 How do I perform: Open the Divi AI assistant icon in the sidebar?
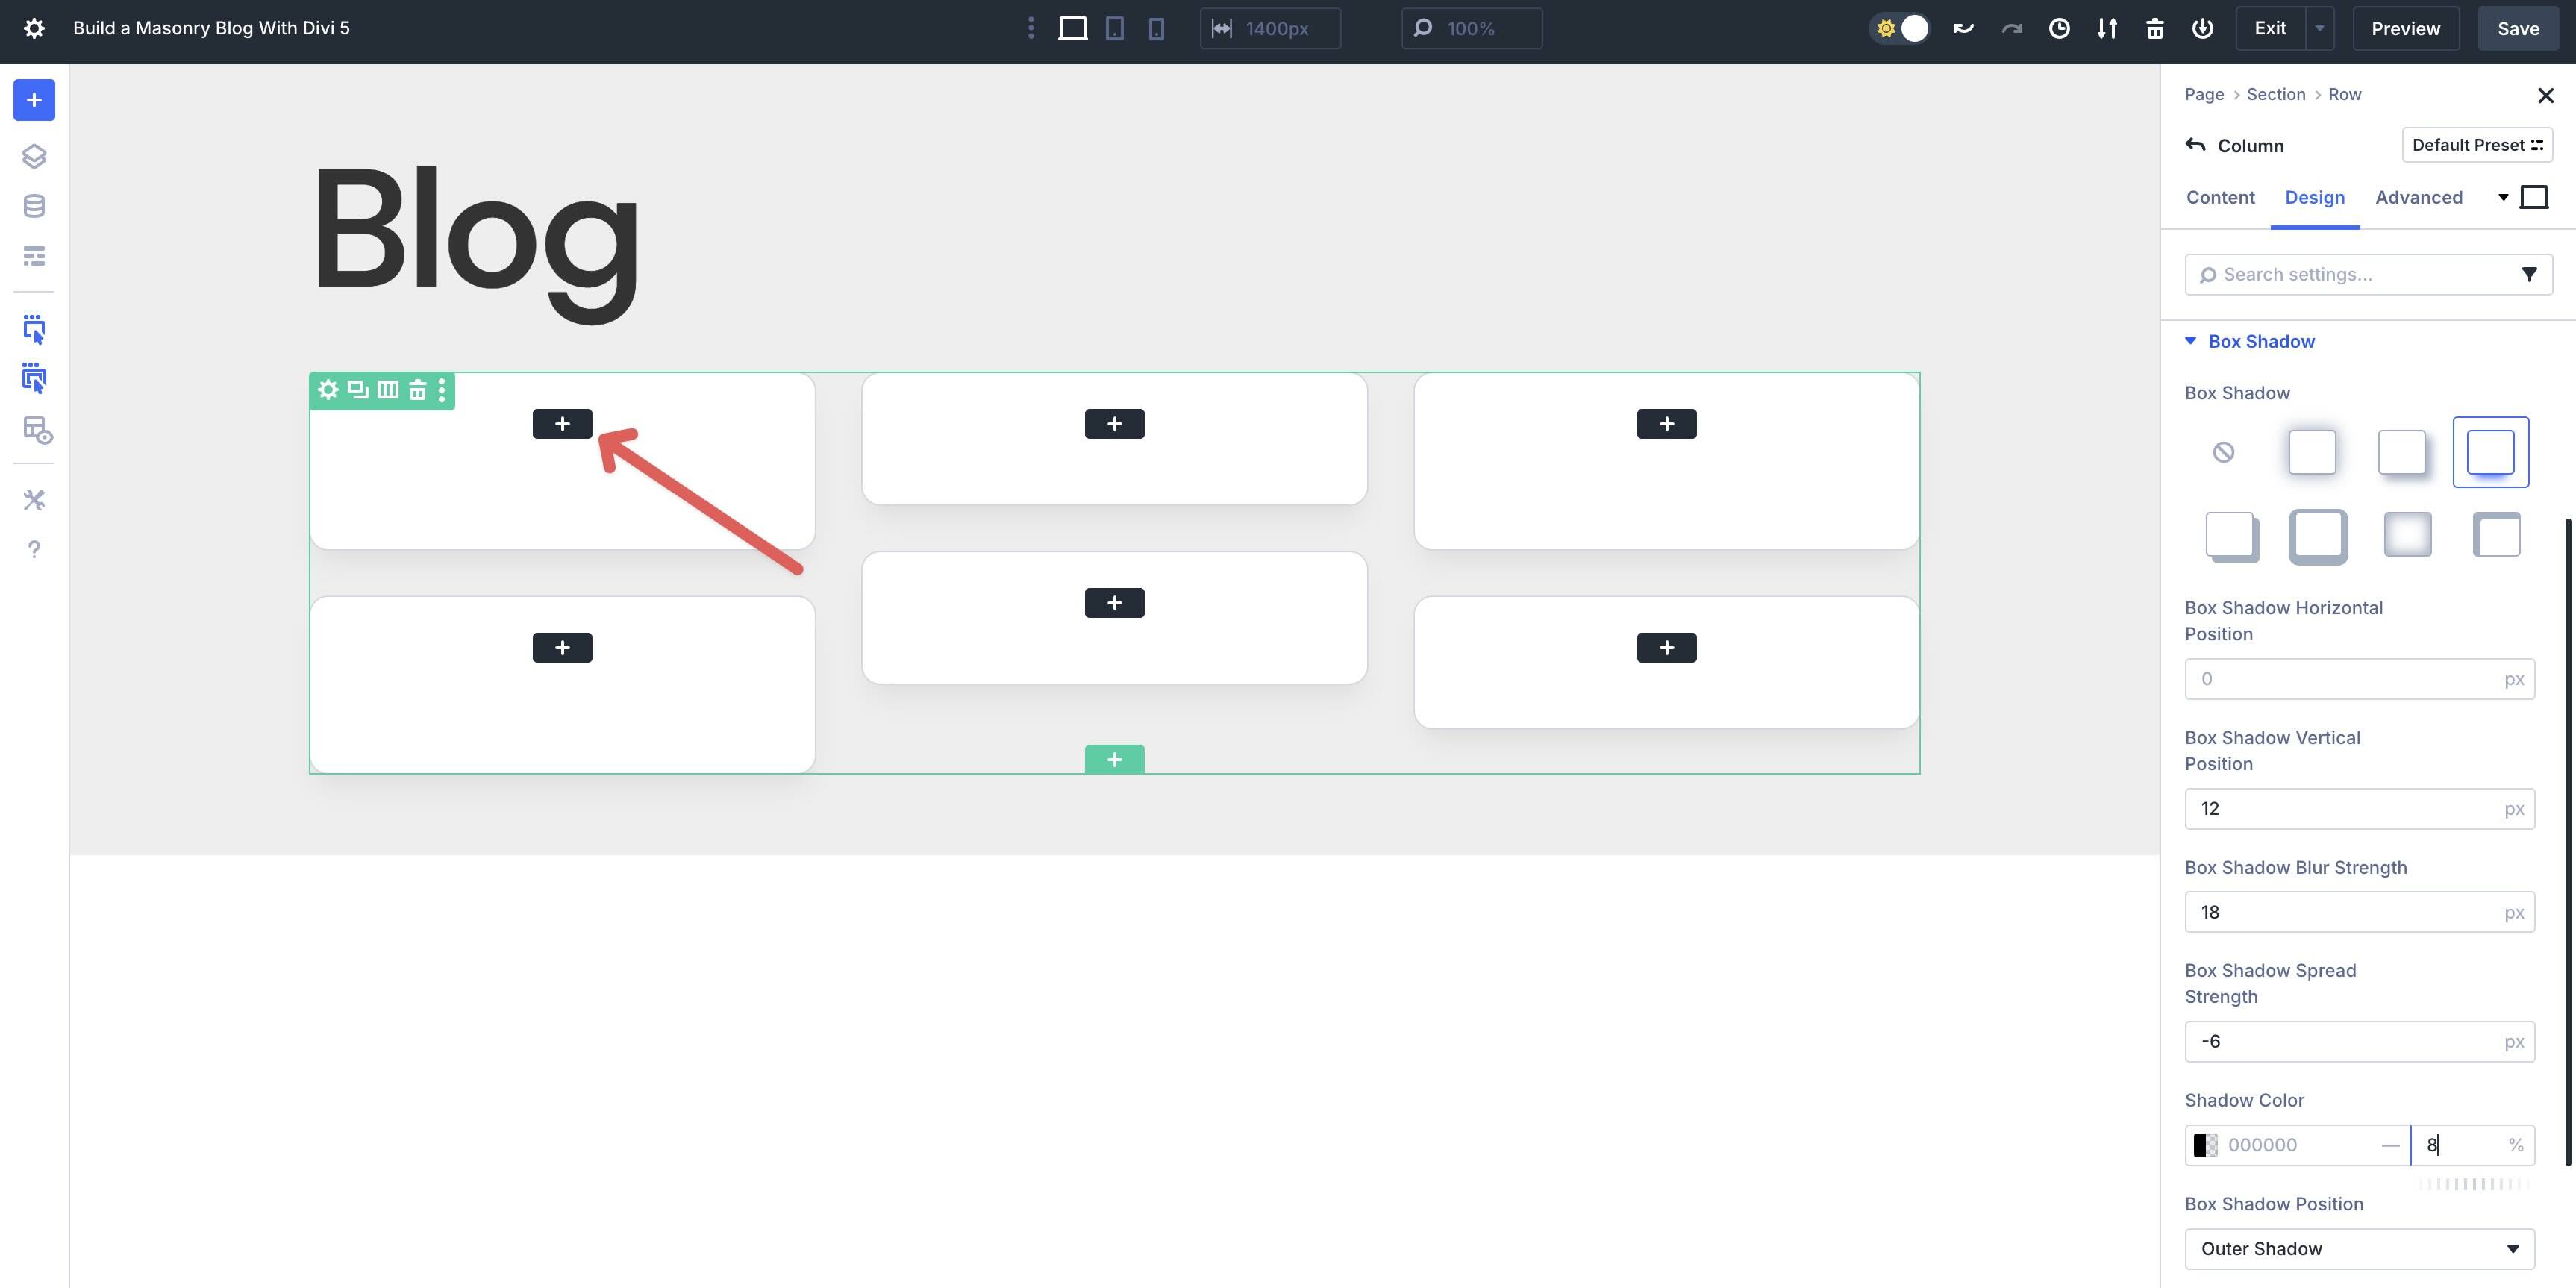click(34, 206)
